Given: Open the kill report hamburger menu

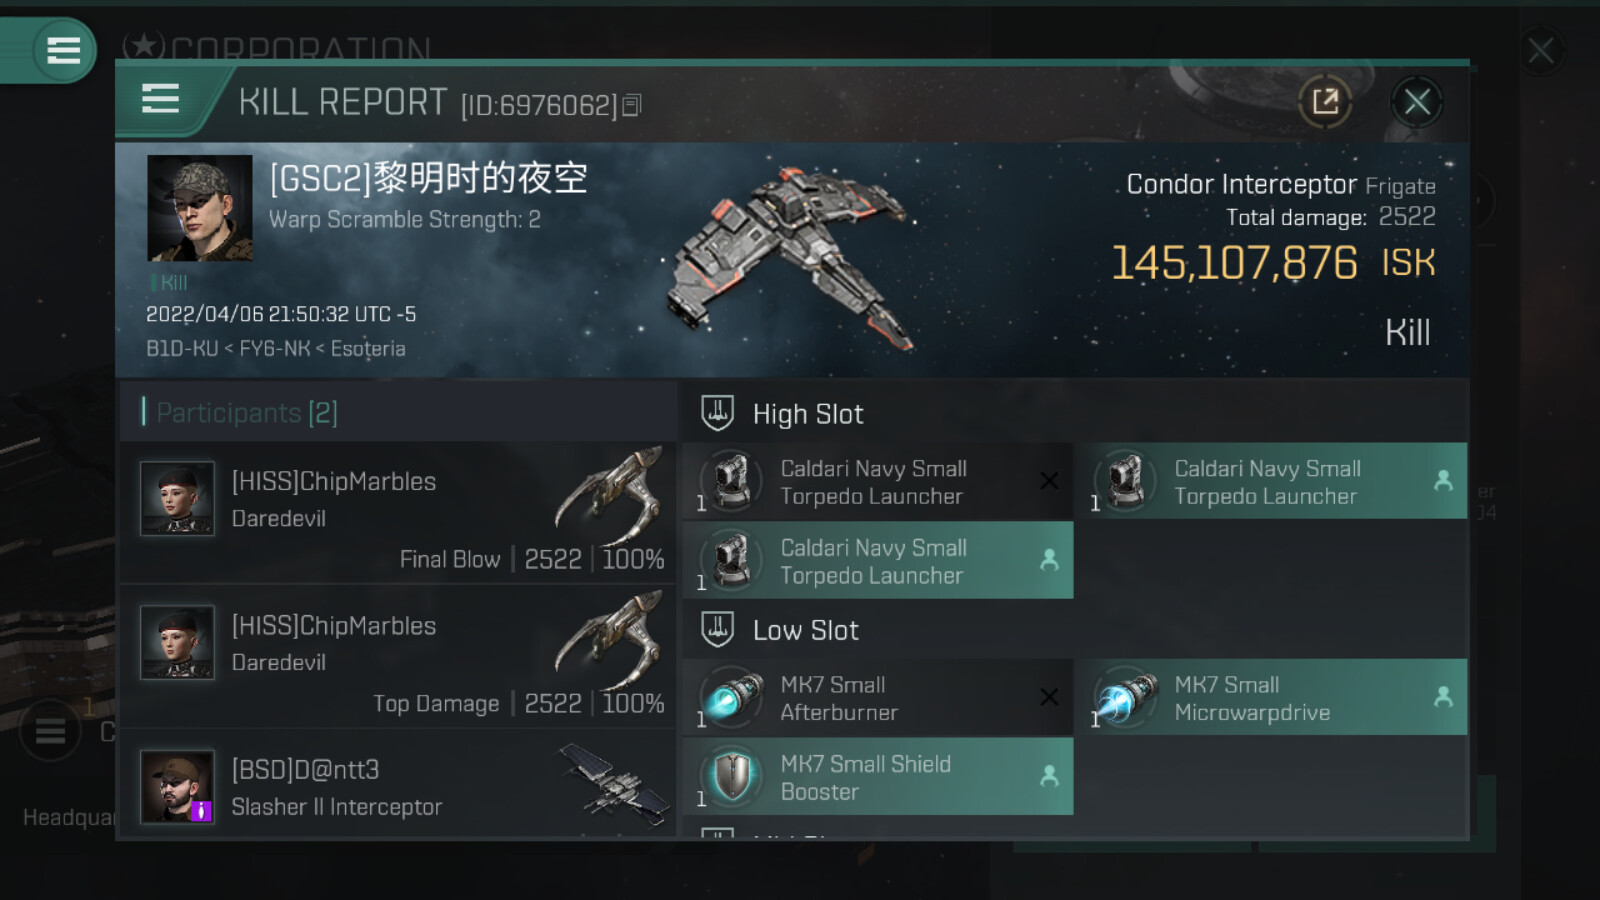Looking at the screenshot, I should [x=160, y=99].
